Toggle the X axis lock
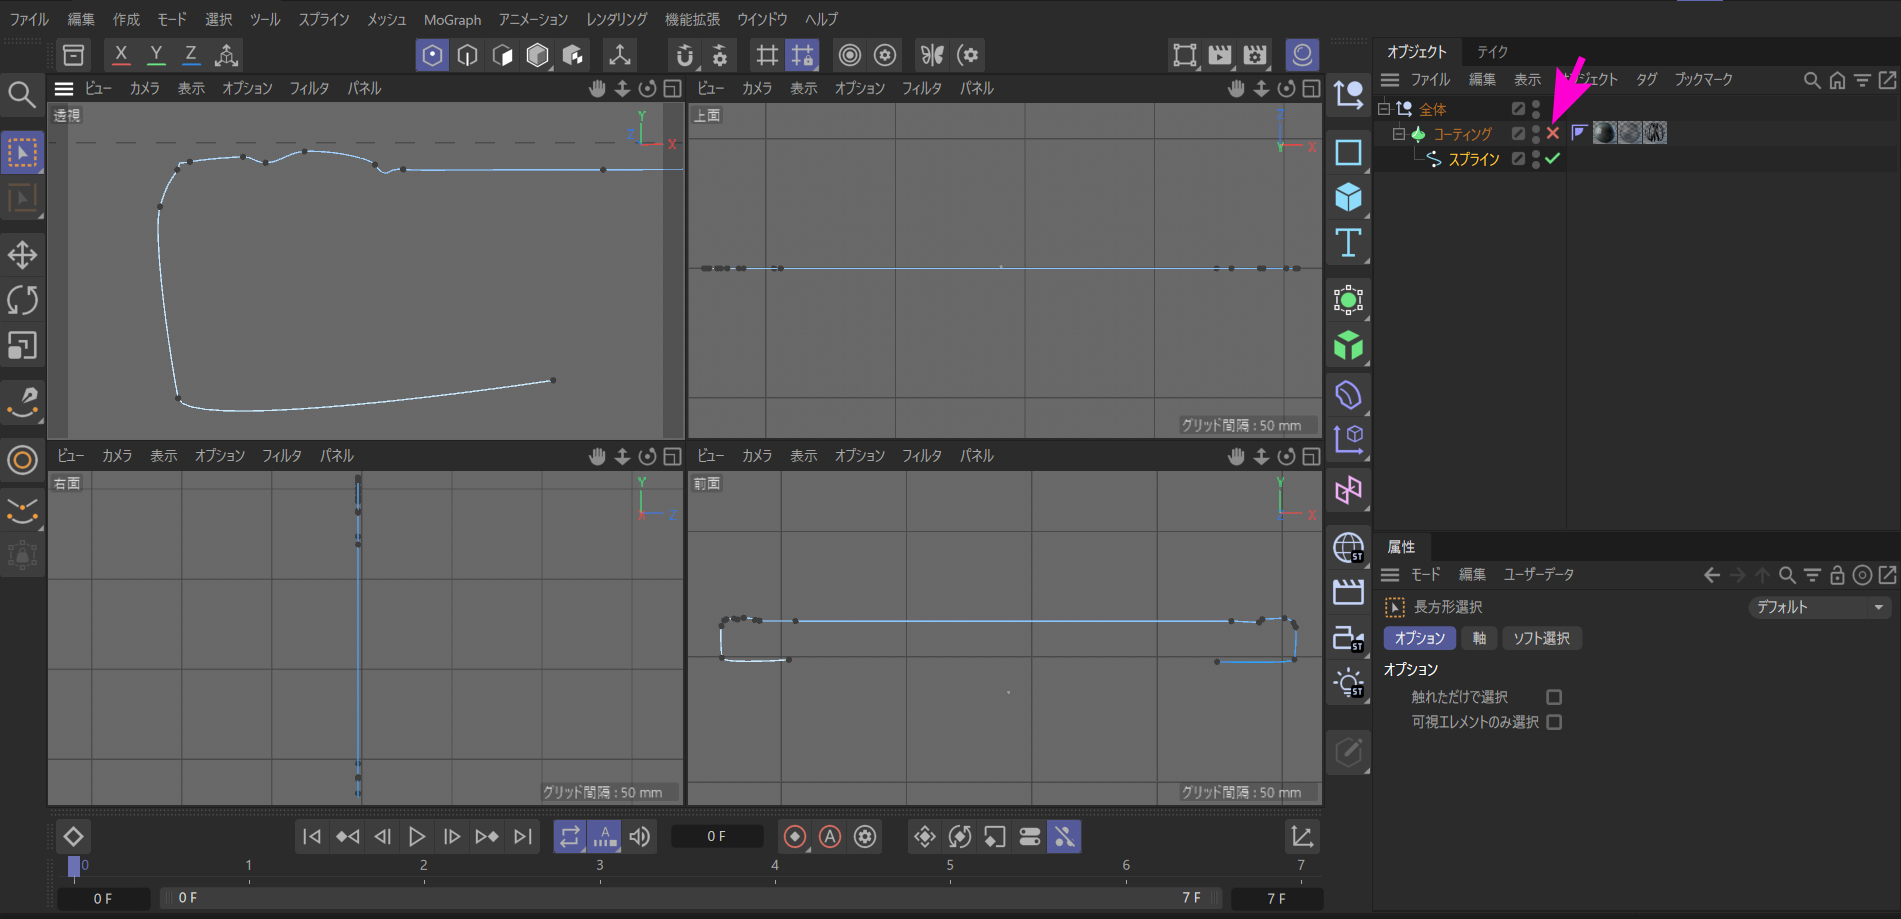 tap(121, 55)
